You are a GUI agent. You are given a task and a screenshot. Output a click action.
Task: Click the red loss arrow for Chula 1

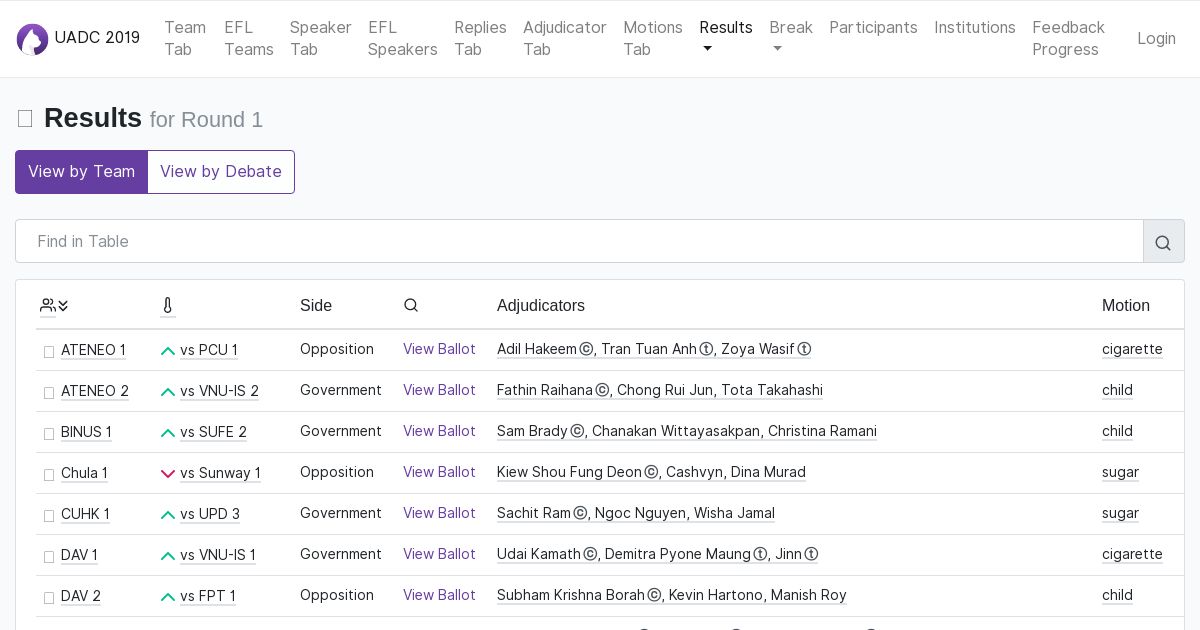[168, 474]
